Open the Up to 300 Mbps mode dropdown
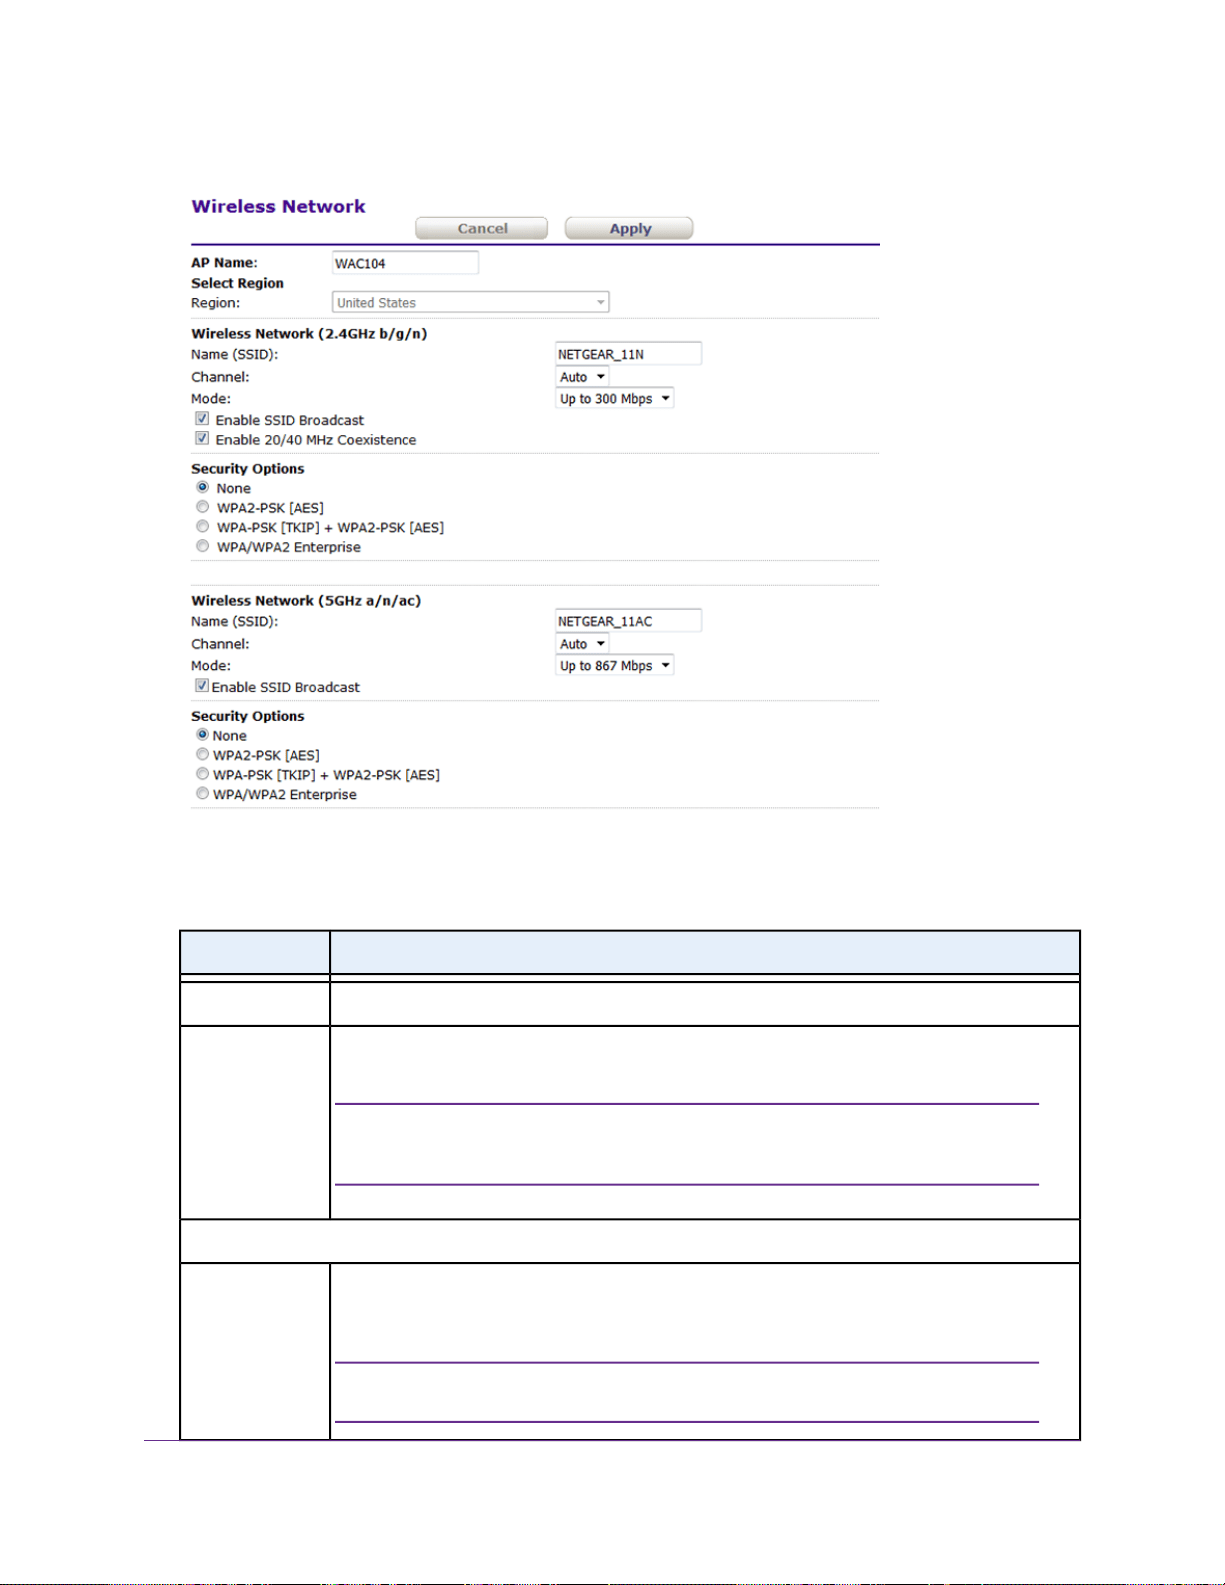The height and width of the screenshot is (1585, 1225). click(615, 398)
